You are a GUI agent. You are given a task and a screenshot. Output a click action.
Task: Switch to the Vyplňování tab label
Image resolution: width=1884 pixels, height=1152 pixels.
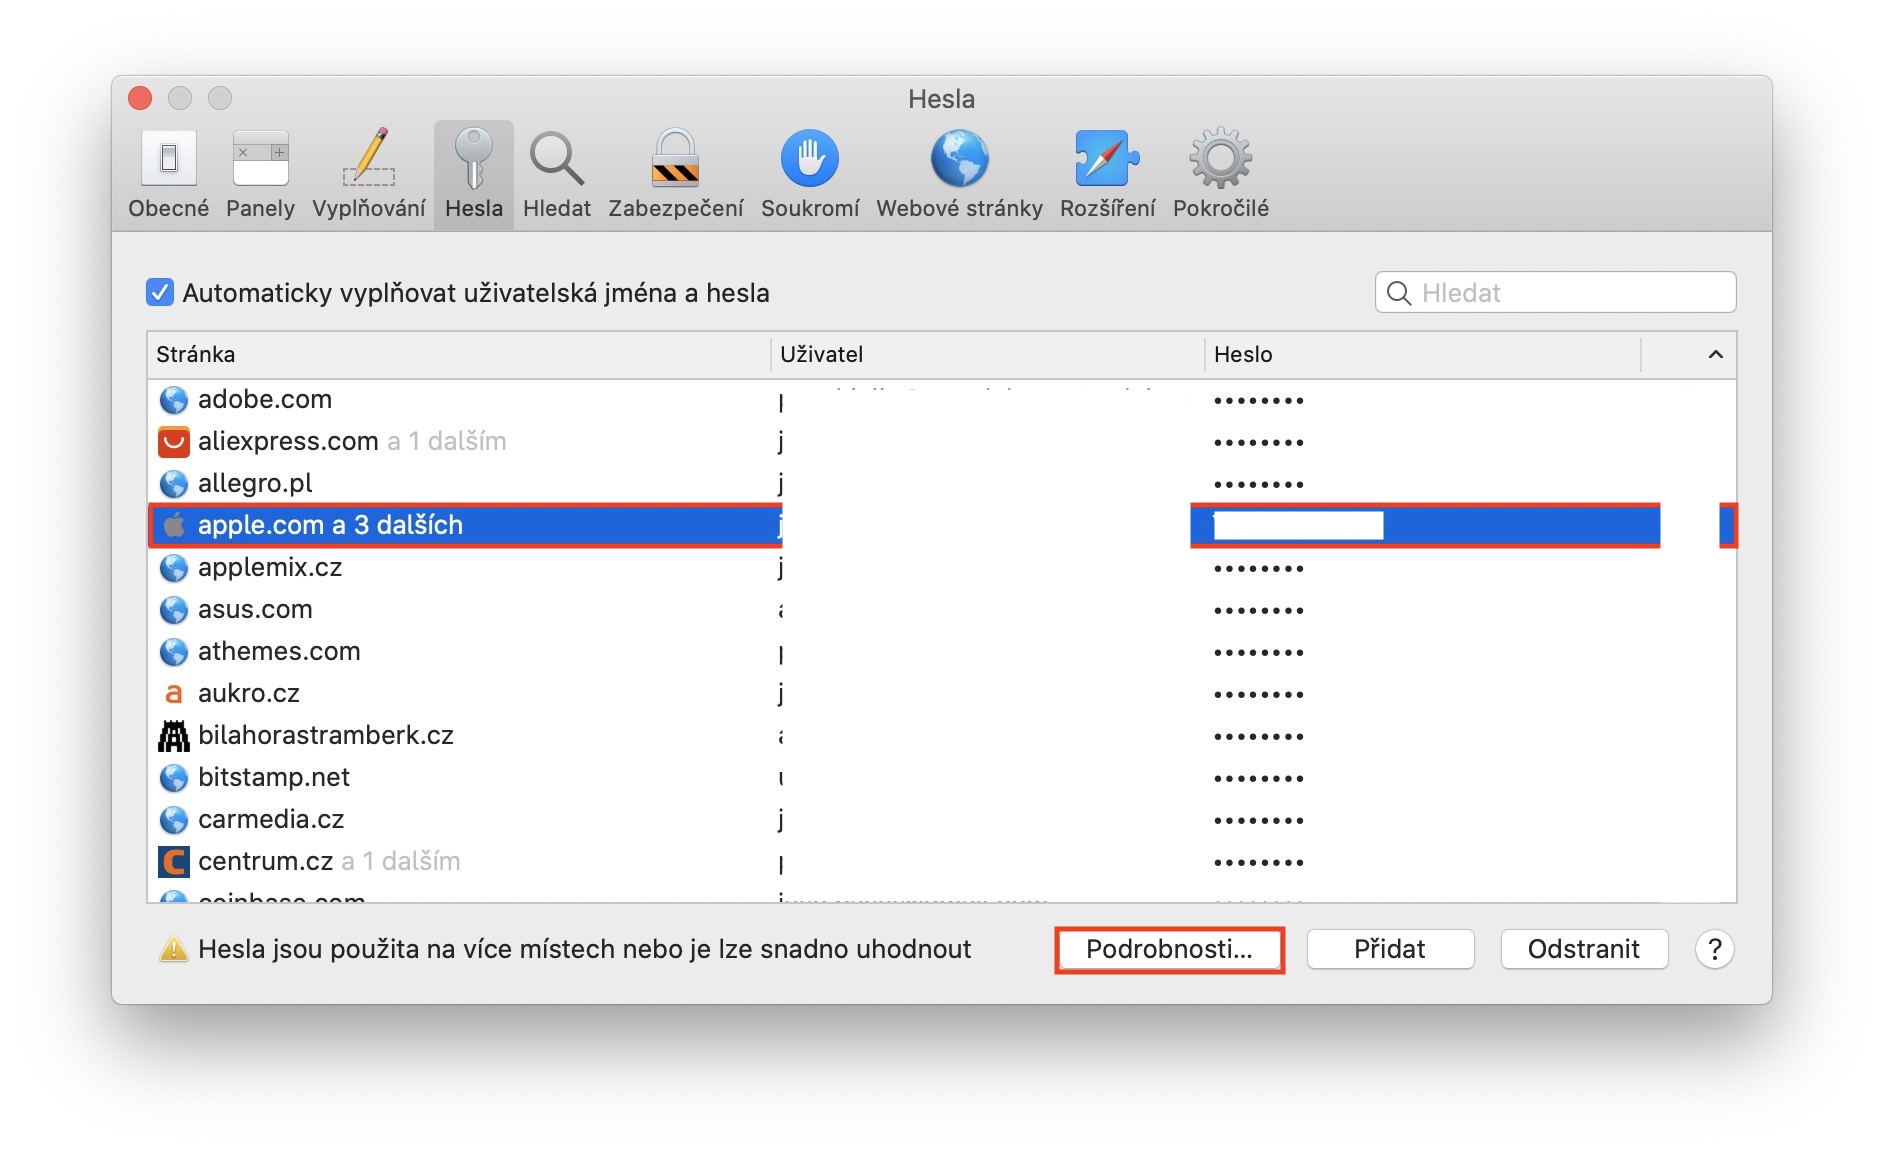click(x=369, y=208)
